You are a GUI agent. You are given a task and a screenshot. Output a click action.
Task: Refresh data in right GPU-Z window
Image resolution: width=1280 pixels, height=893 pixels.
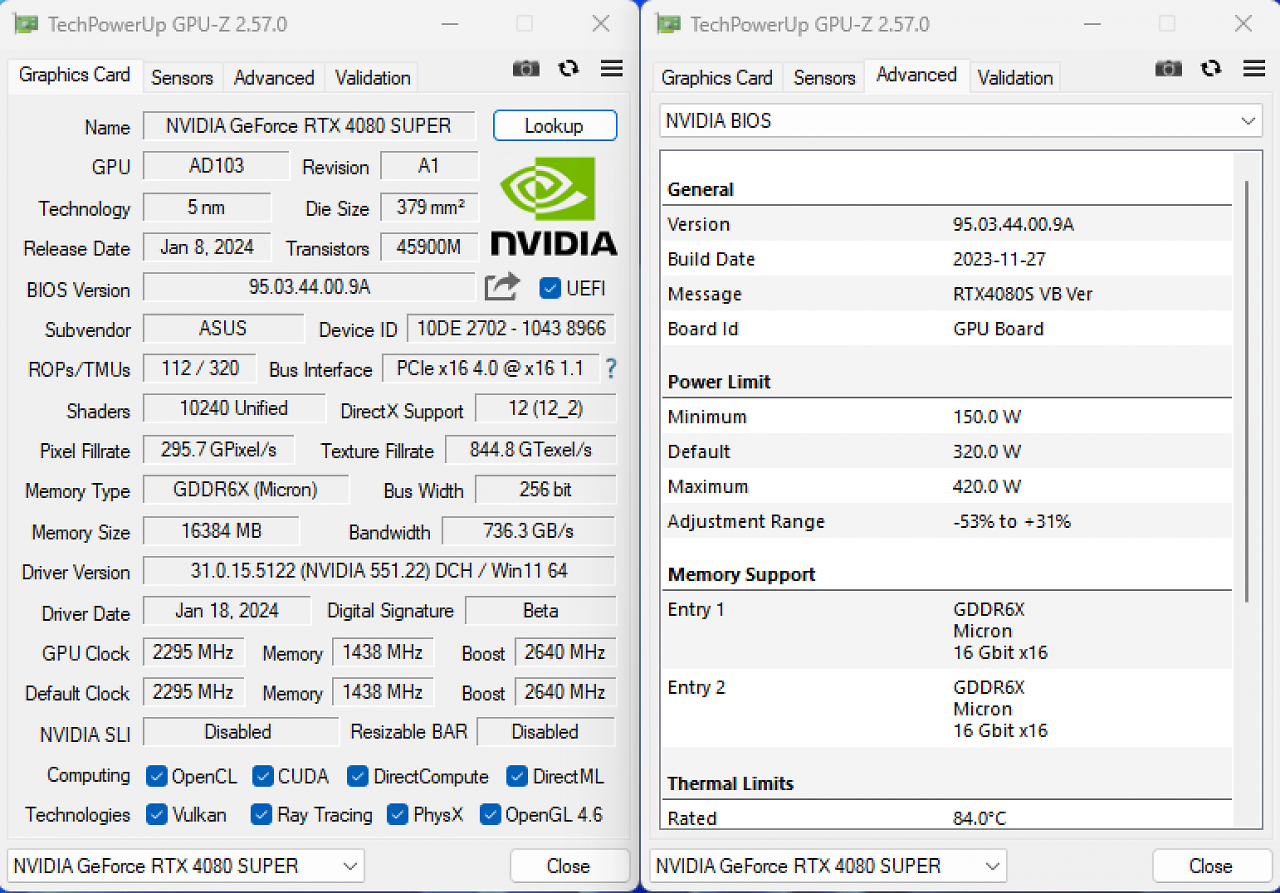[1211, 68]
